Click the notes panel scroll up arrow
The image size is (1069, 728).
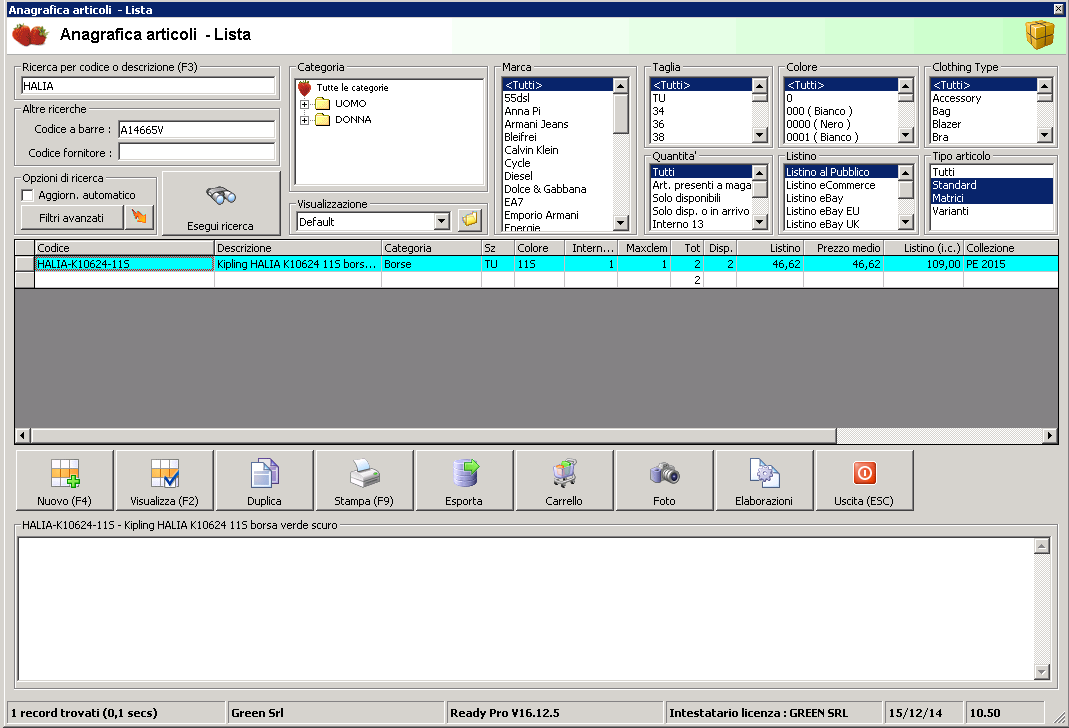[x=1042, y=545]
